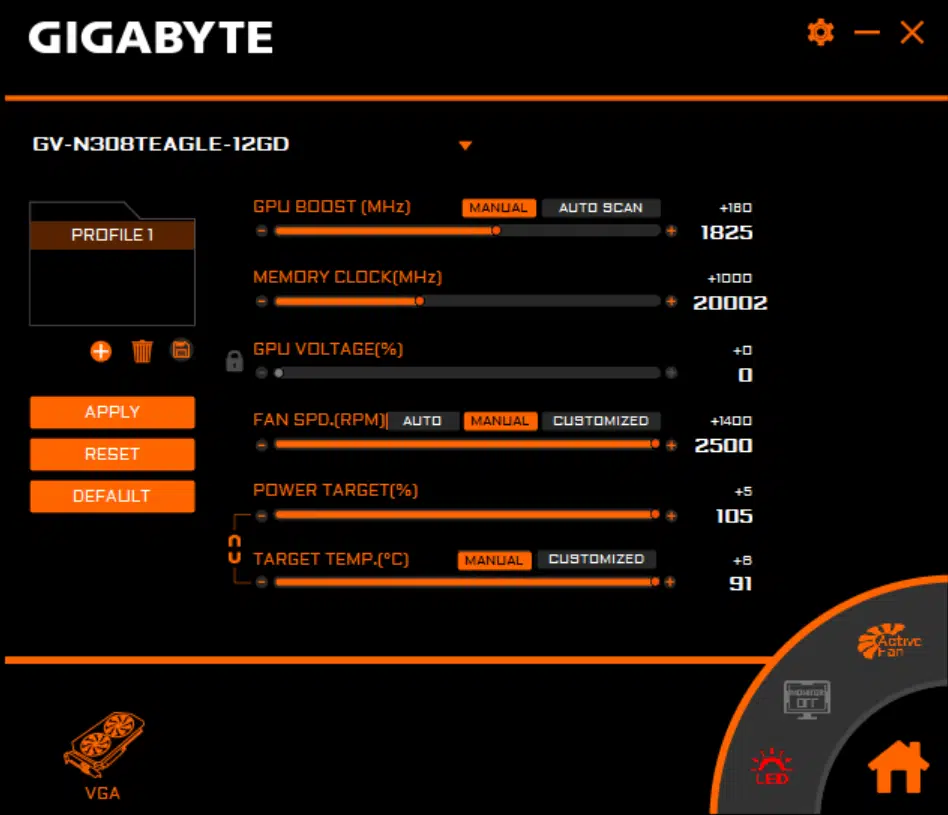Click the VGA graphics card icon
The image size is (948, 815).
[100, 745]
